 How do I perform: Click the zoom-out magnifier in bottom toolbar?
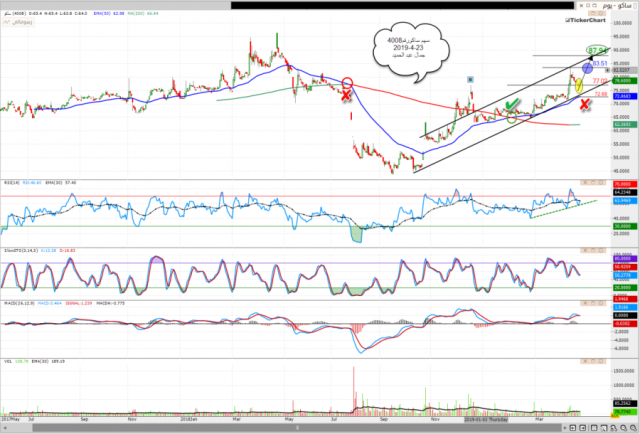633,428
